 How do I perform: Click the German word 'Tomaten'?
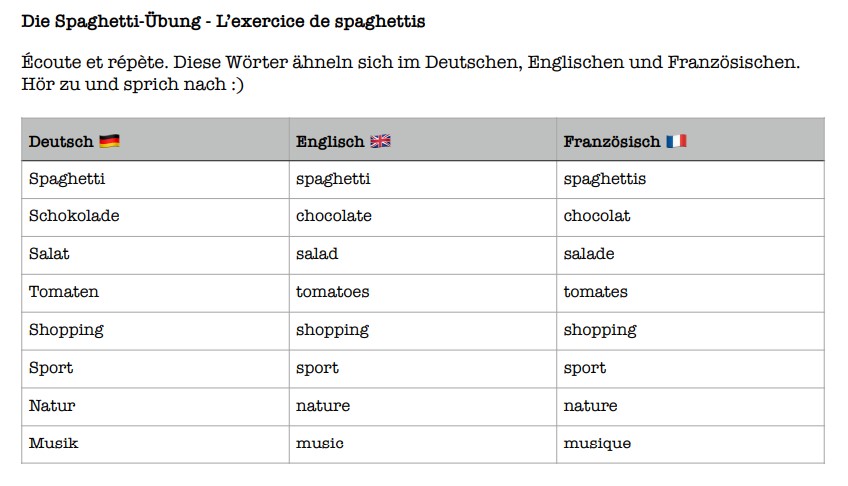click(64, 292)
